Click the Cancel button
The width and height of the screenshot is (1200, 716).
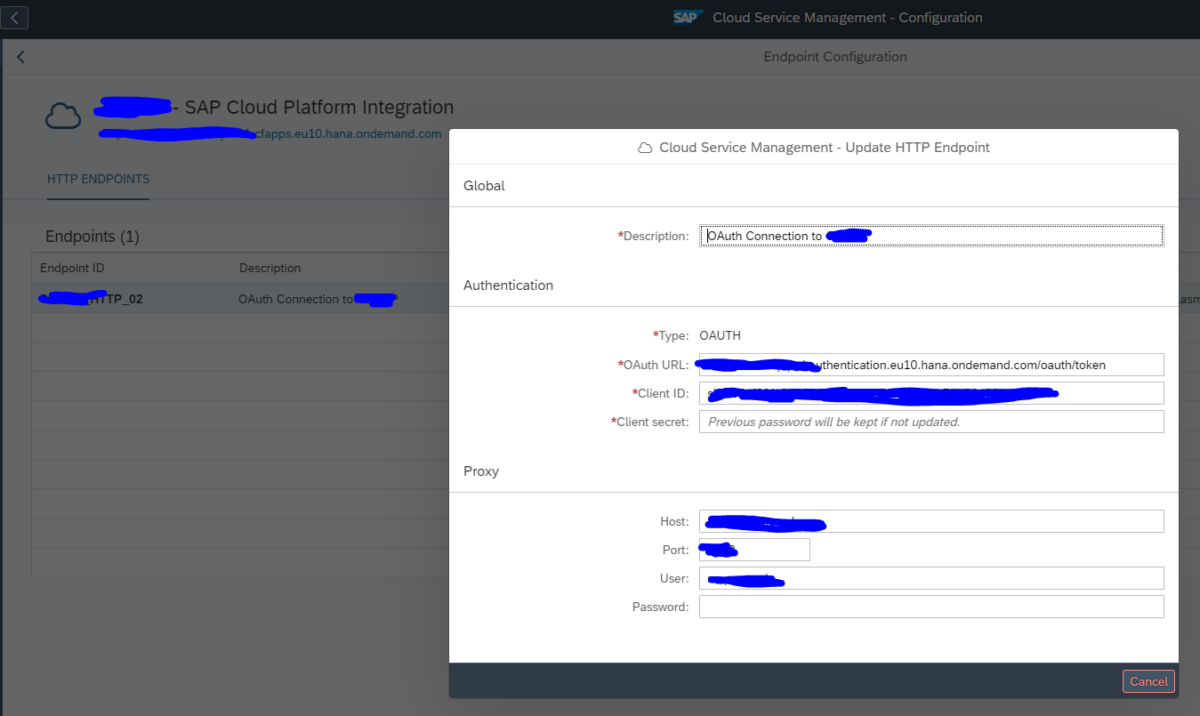point(1148,681)
